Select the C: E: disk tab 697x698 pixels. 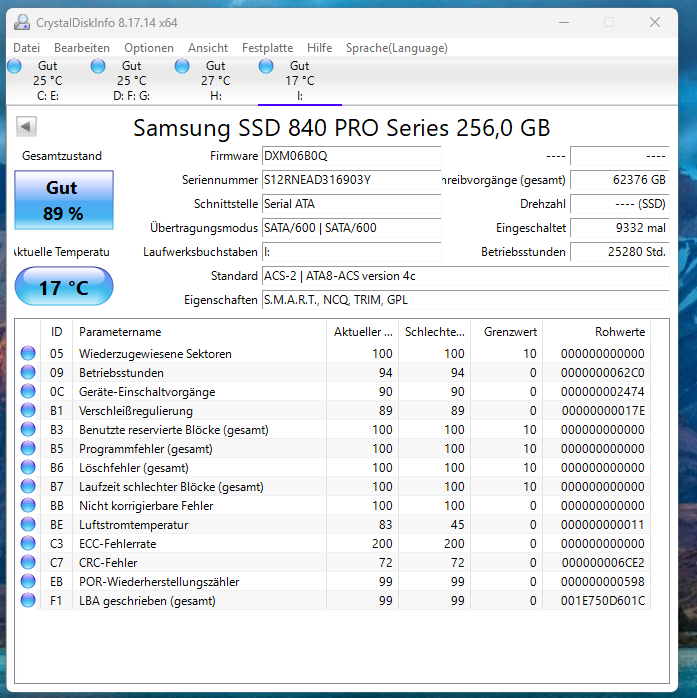(x=48, y=81)
